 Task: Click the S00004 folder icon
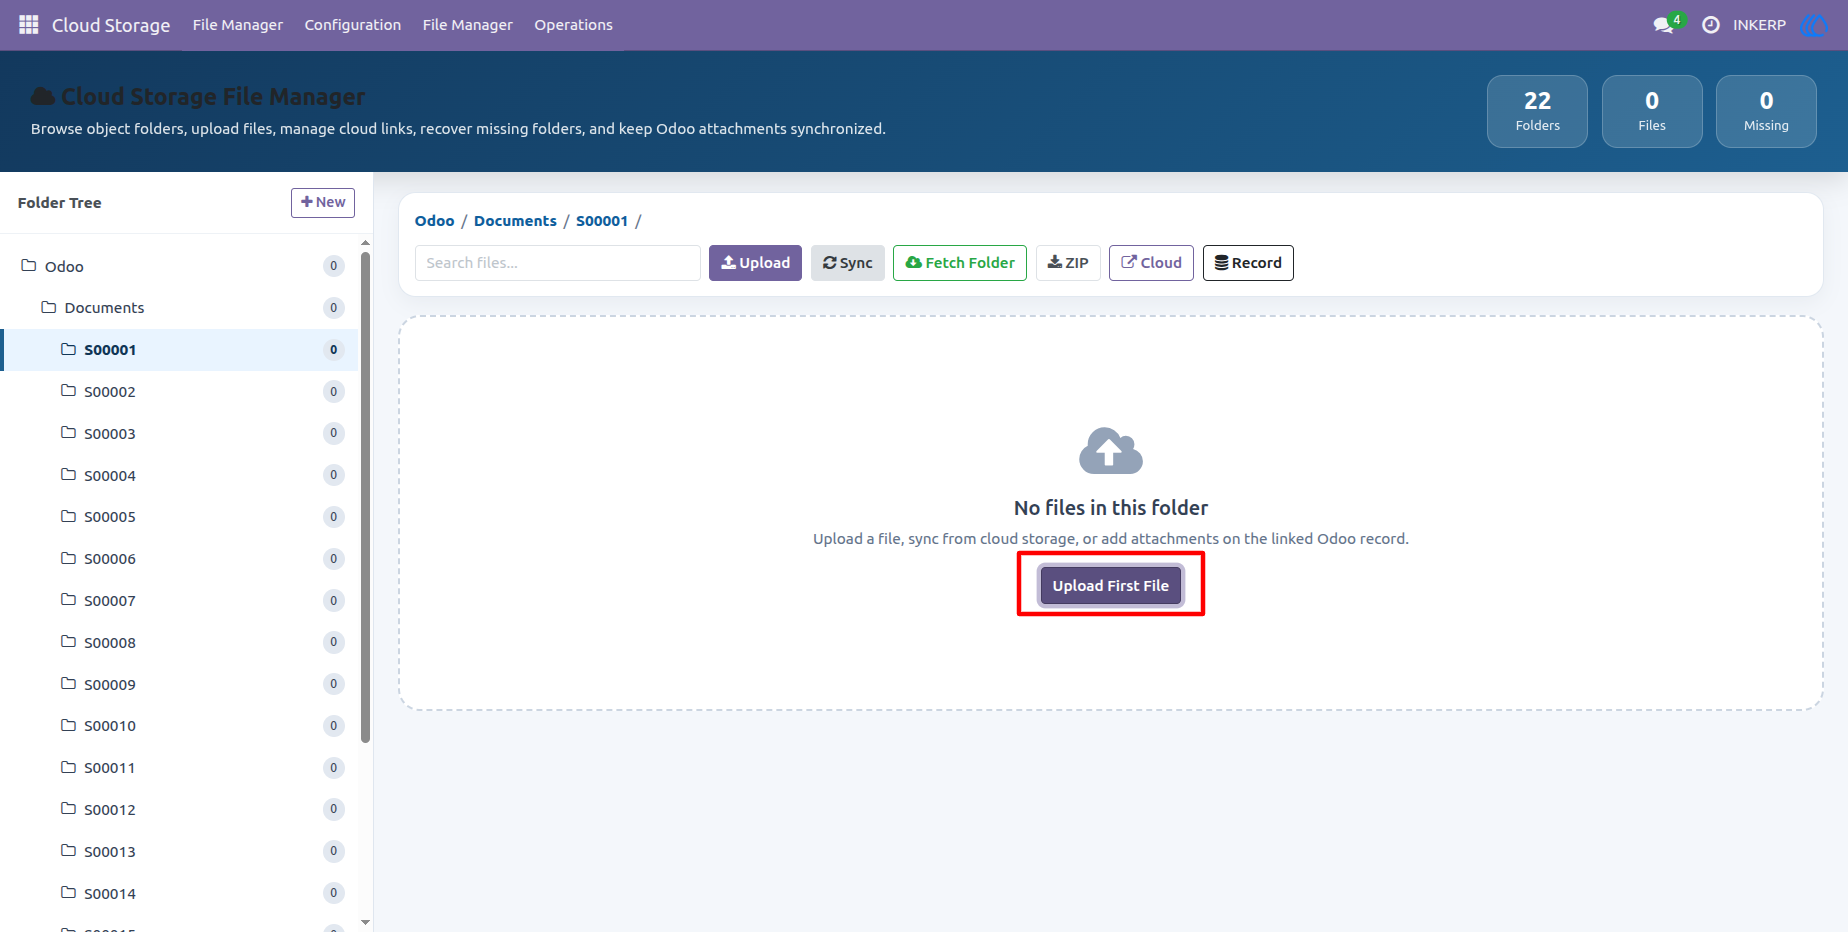(68, 474)
